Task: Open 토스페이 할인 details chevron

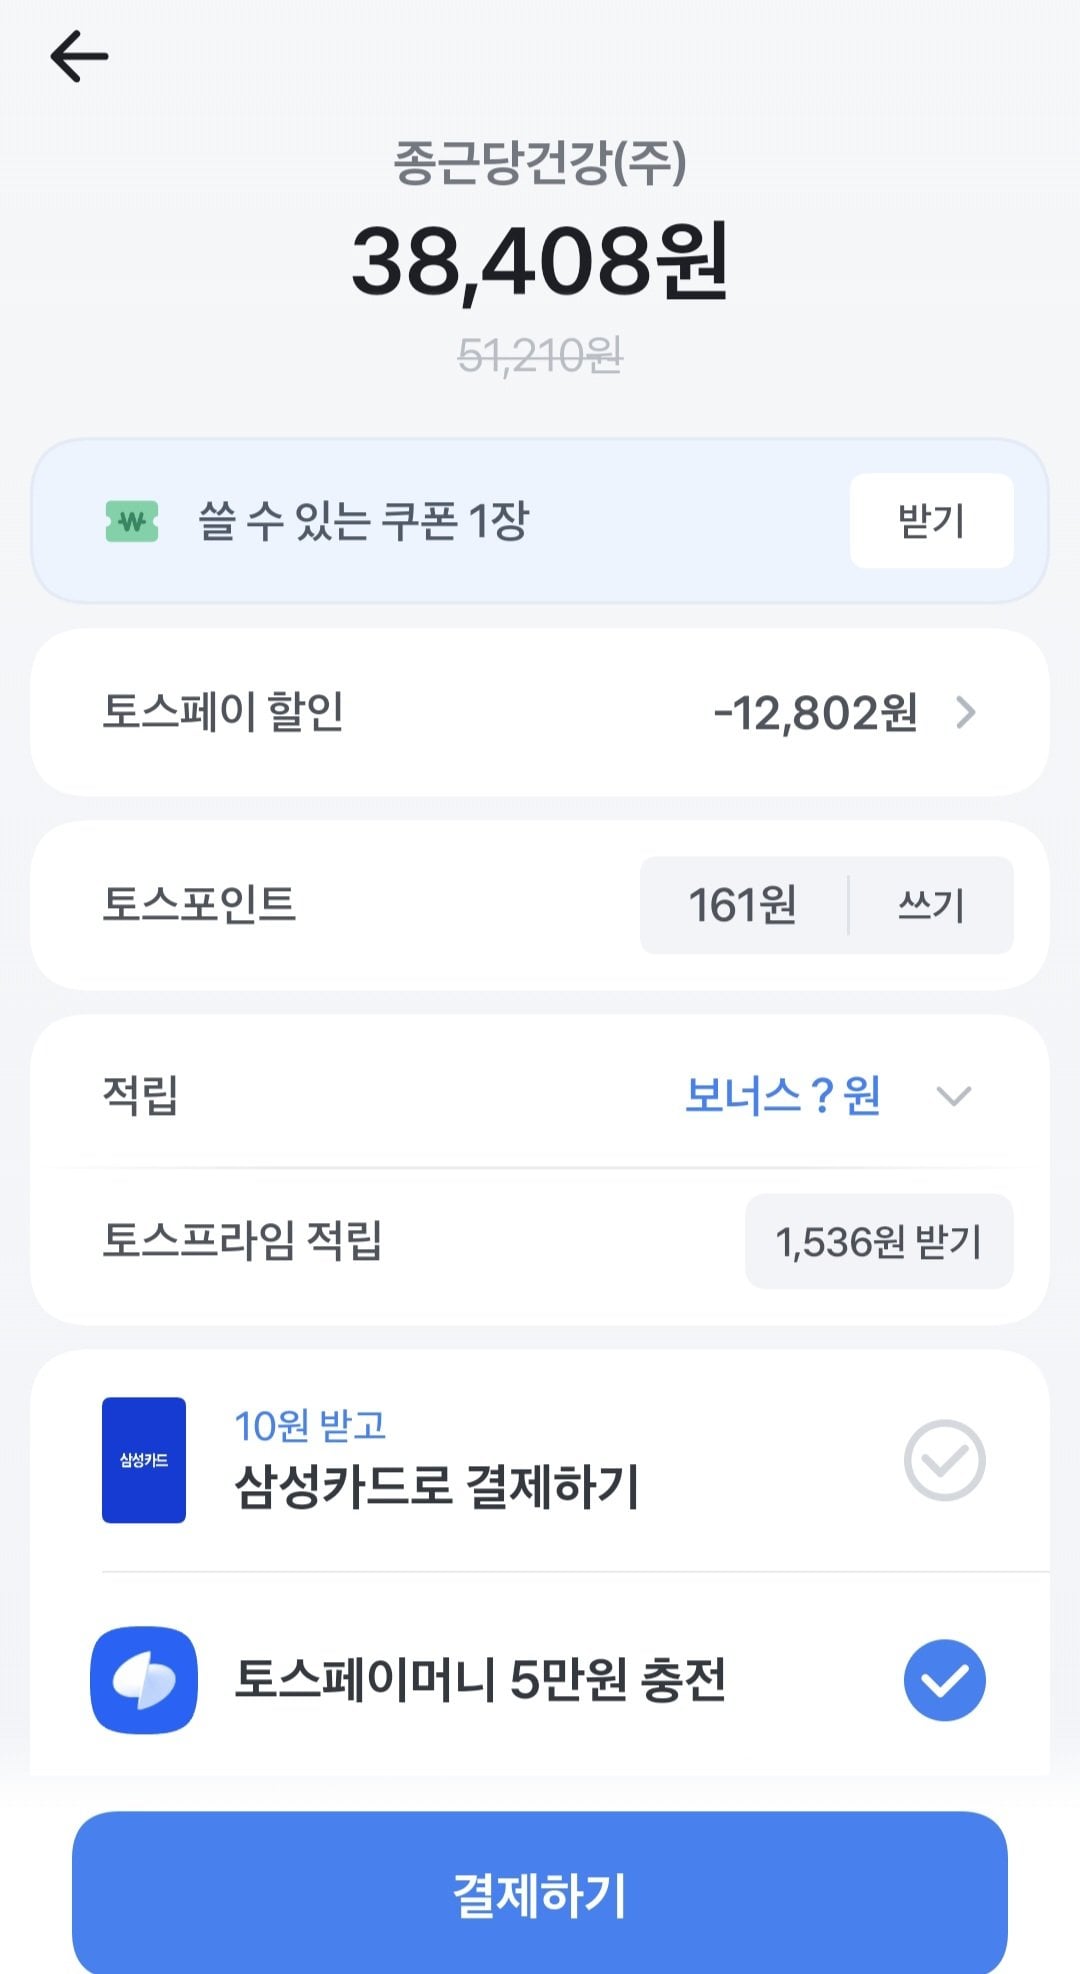Action: [965, 712]
